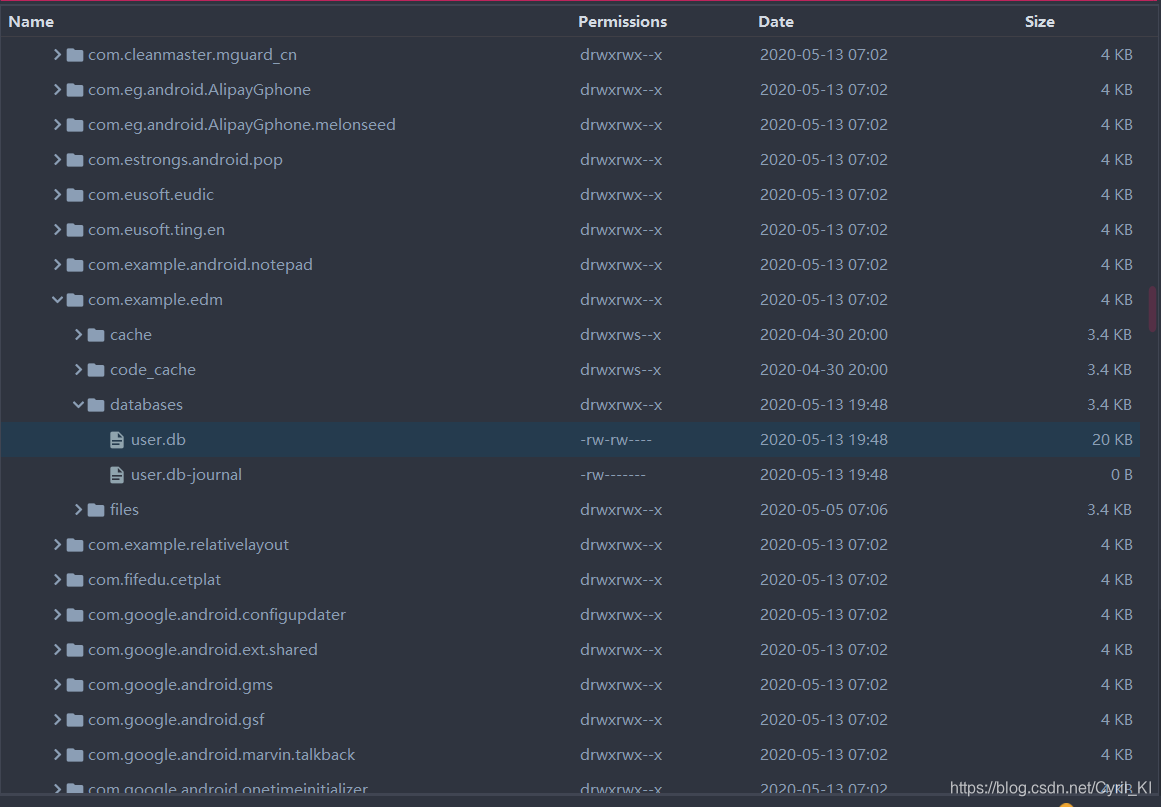Collapse the databases folder

[78, 405]
